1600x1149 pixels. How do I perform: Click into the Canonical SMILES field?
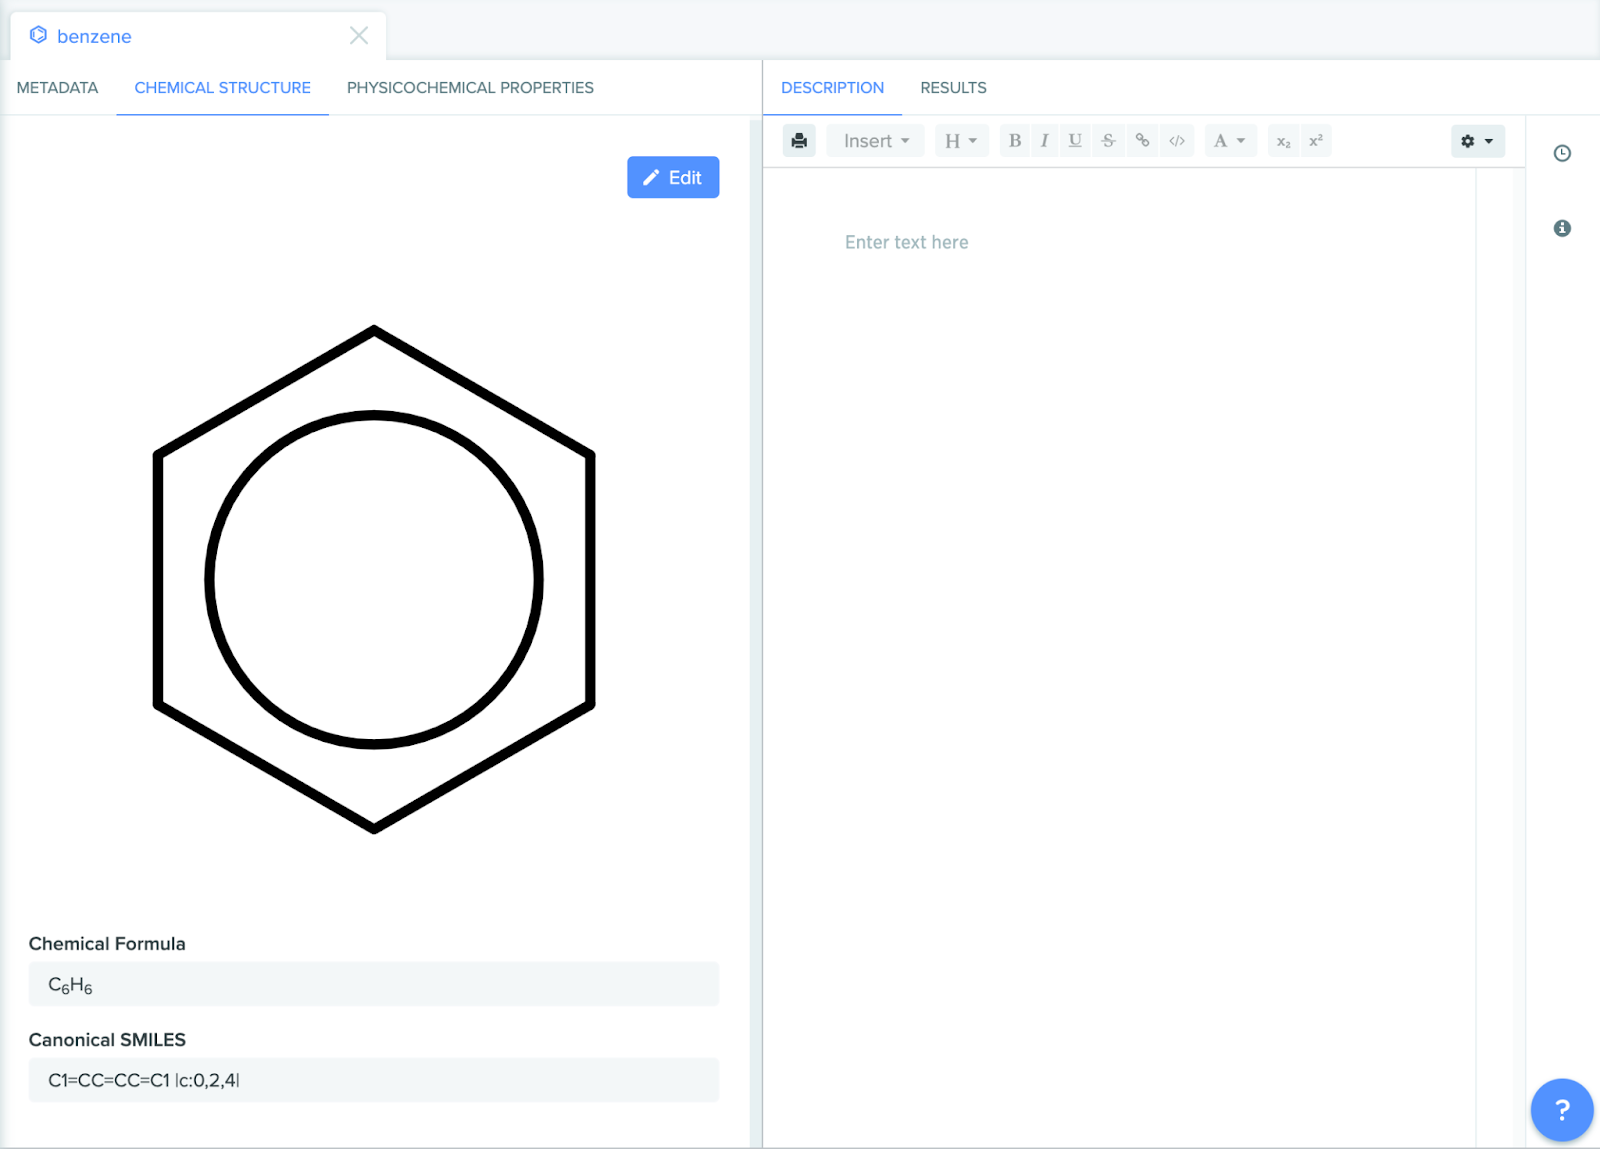pyautogui.click(x=374, y=1080)
